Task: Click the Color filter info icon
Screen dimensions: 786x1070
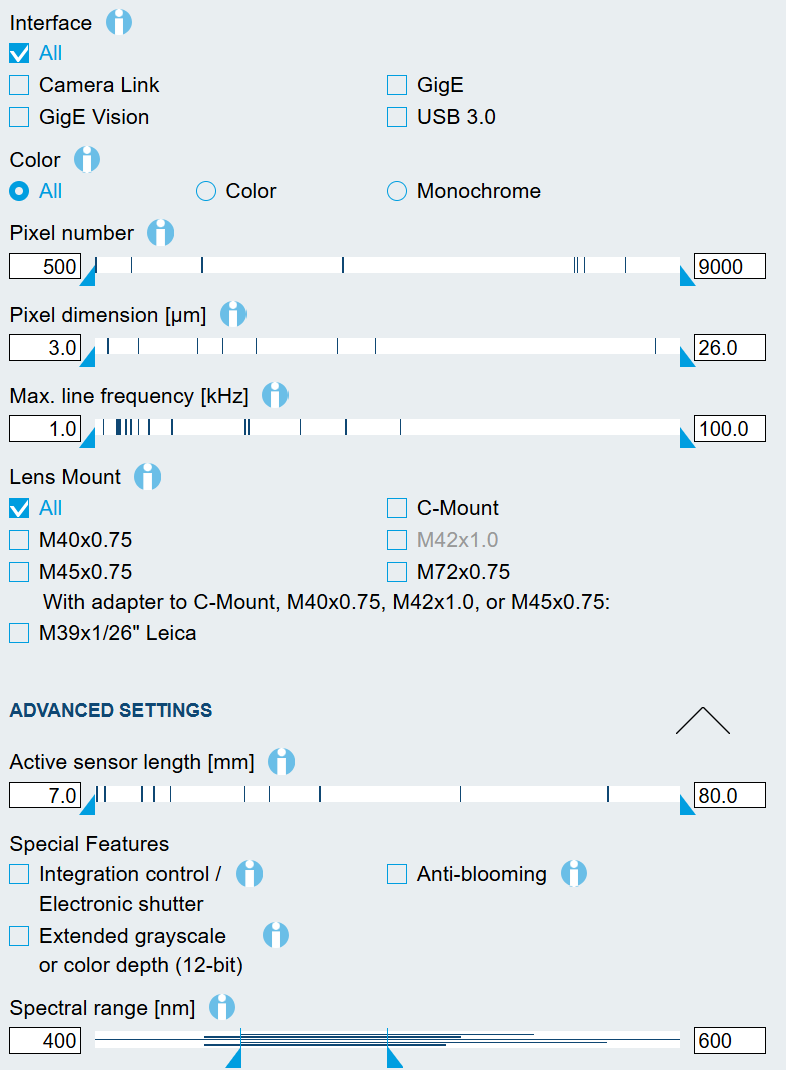Action: pyautogui.click(x=87, y=159)
